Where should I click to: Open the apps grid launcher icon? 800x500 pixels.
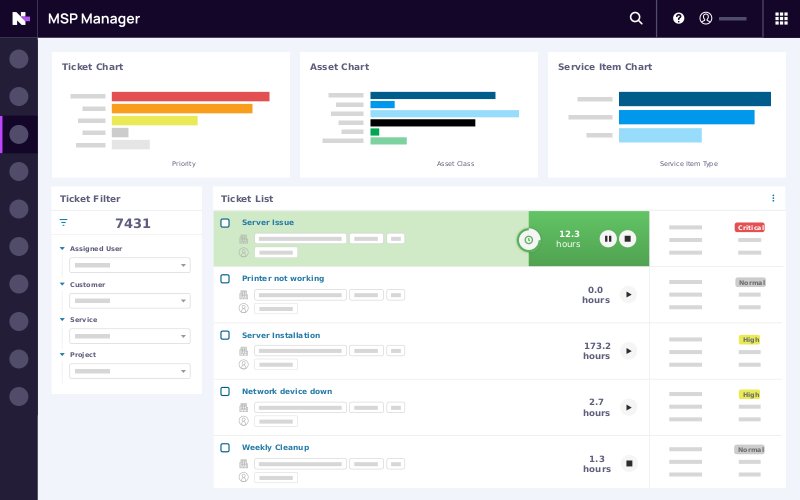coord(781,19)
